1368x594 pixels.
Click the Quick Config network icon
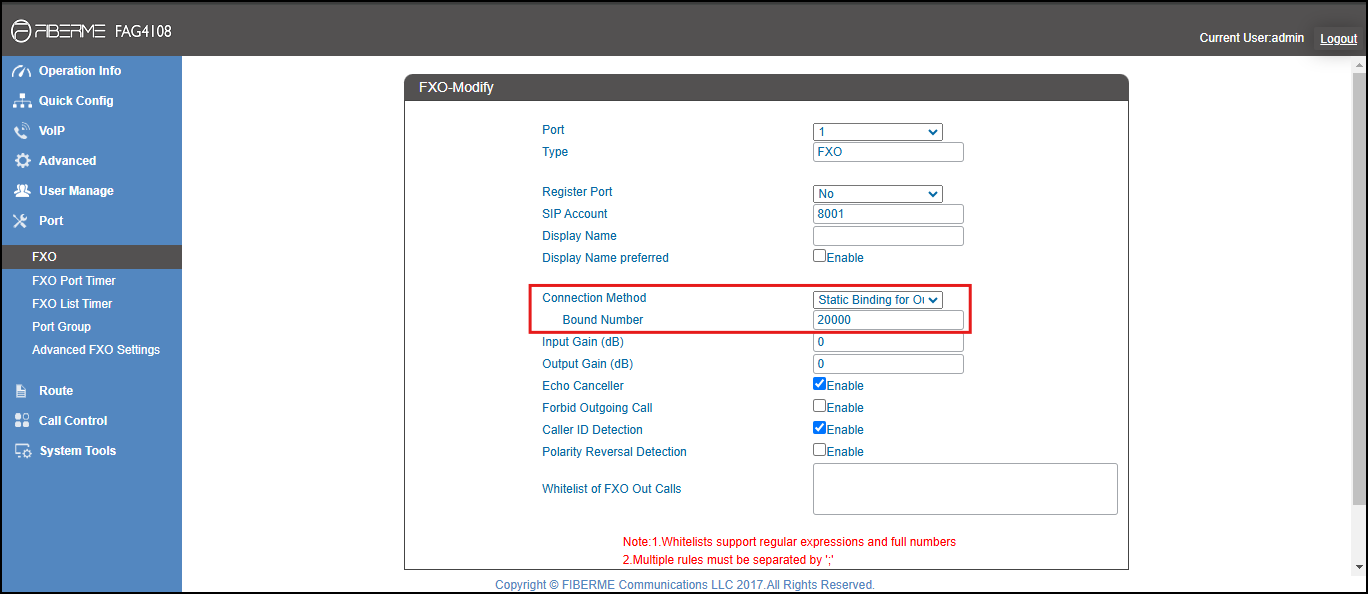pos(22,101)
